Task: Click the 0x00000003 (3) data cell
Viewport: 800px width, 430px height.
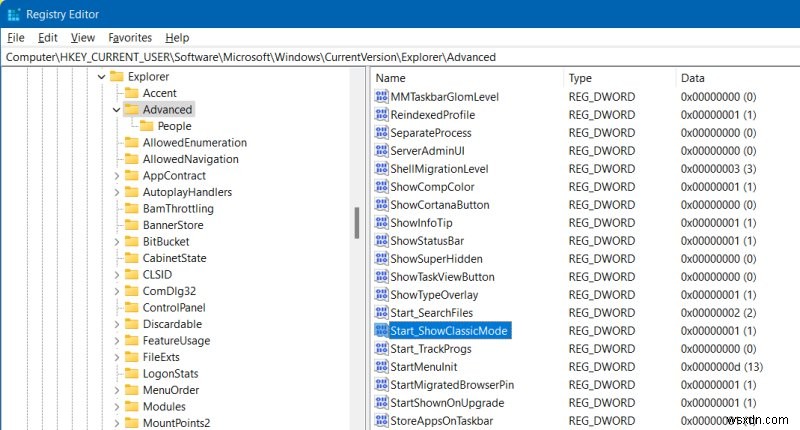Action: (718, 168)
